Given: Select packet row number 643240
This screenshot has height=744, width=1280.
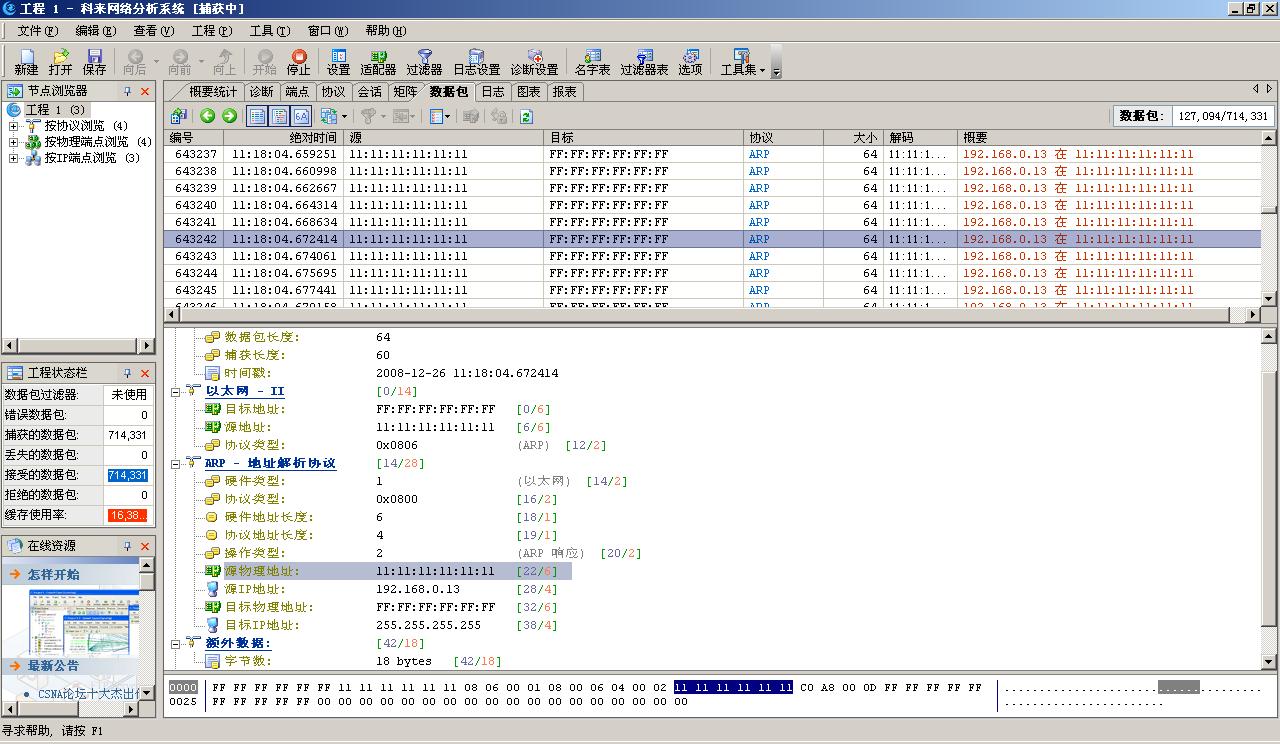Looking at the screenshot, I should click(196, 205).
